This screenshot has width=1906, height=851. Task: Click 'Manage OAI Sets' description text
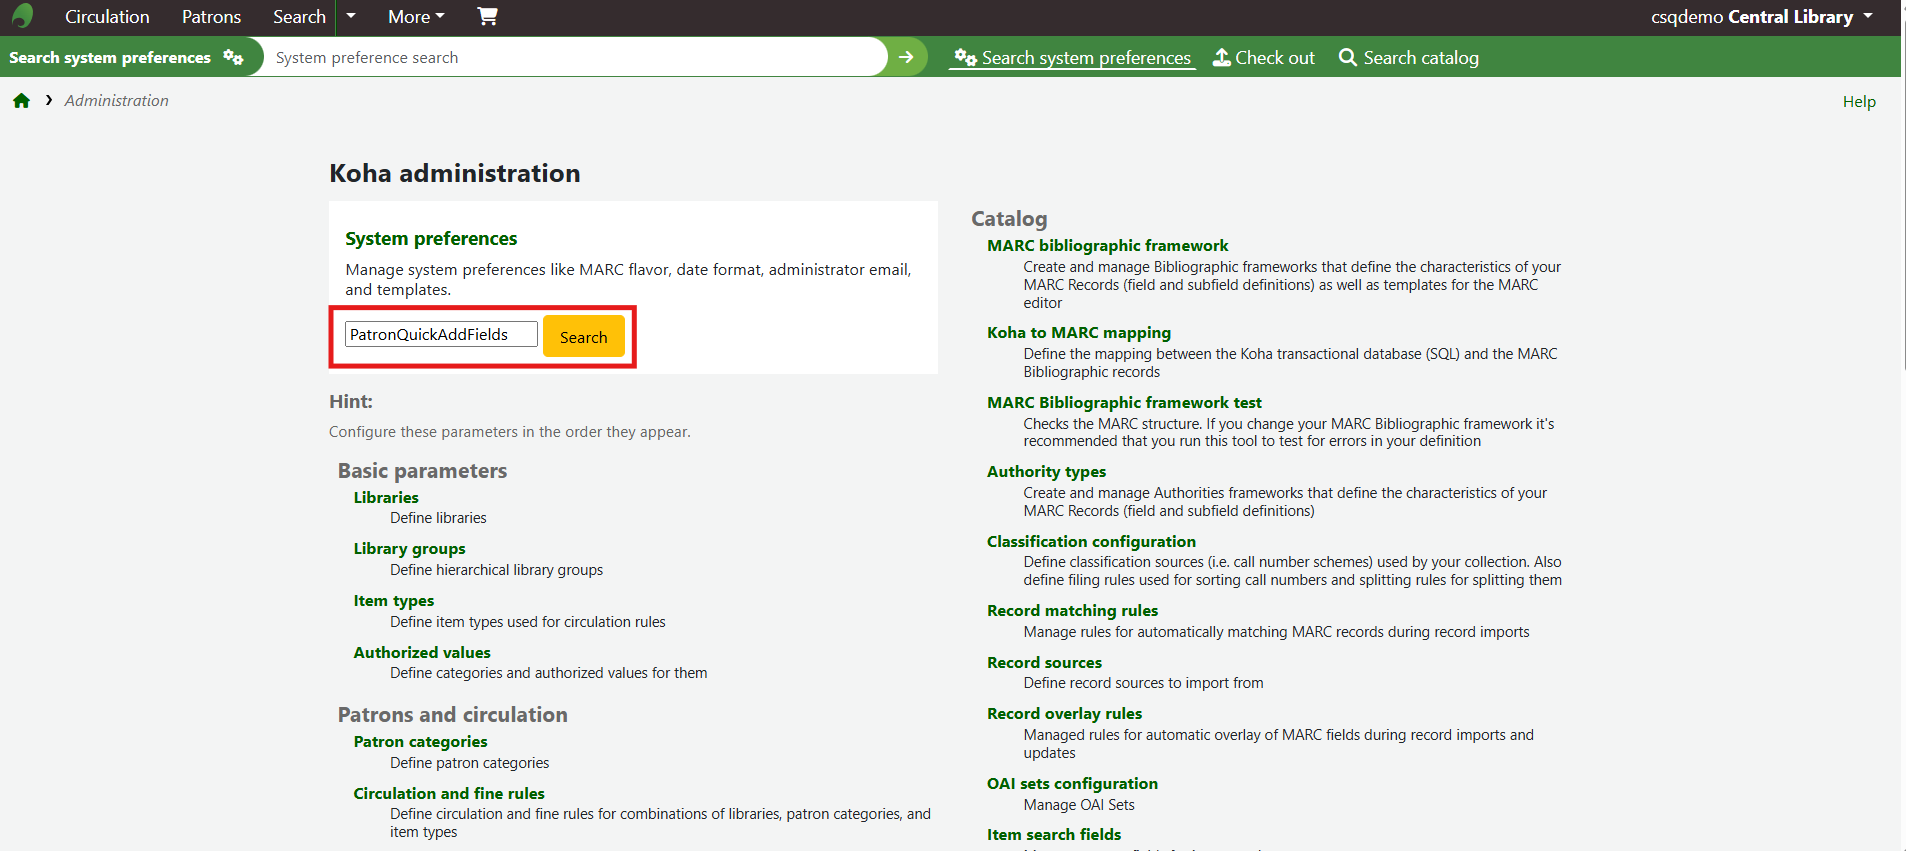pos(1079,805)
